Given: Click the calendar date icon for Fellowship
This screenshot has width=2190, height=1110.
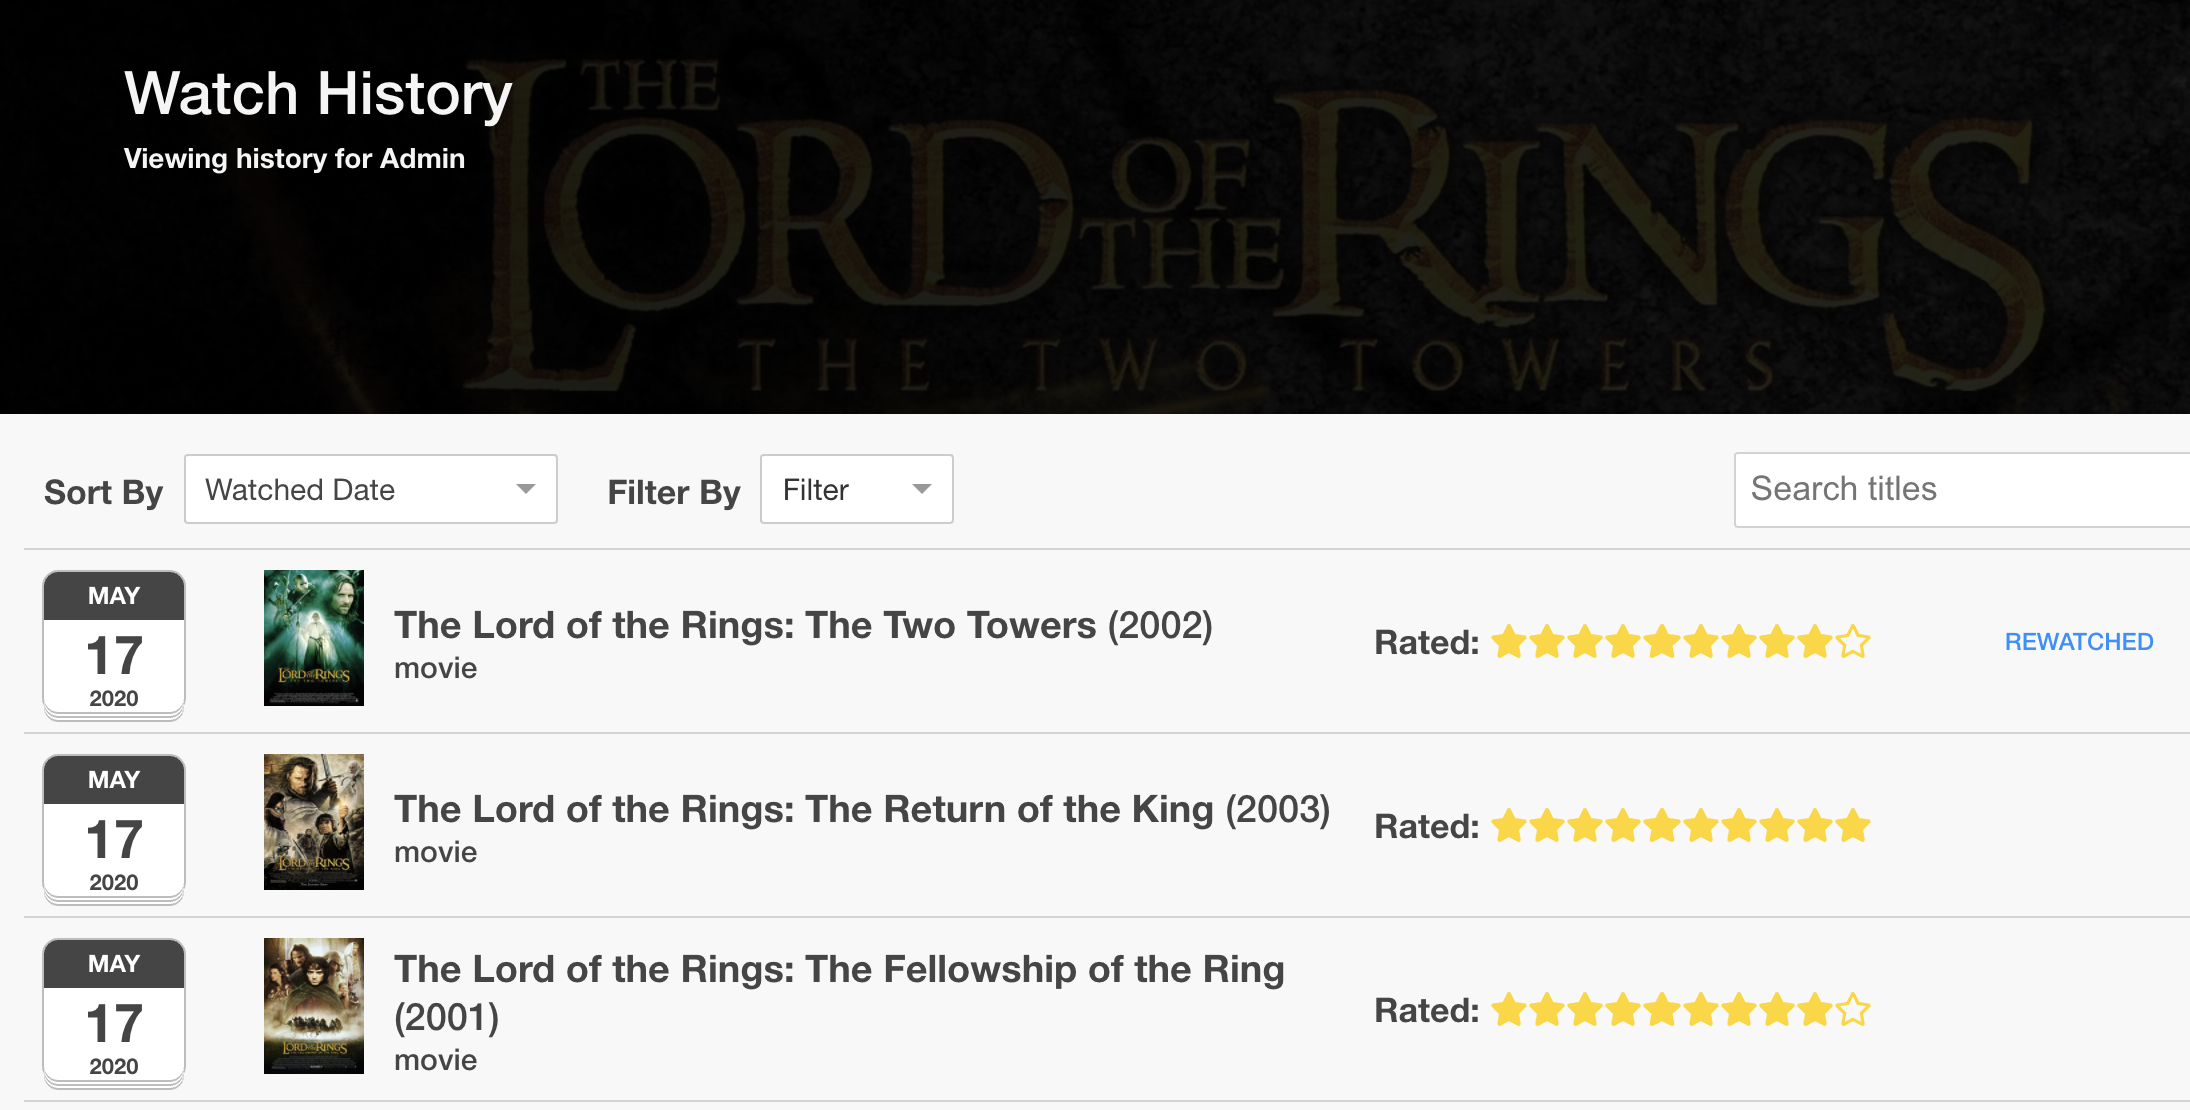Looking at the screenshot, I should [x=114, y=1013].
